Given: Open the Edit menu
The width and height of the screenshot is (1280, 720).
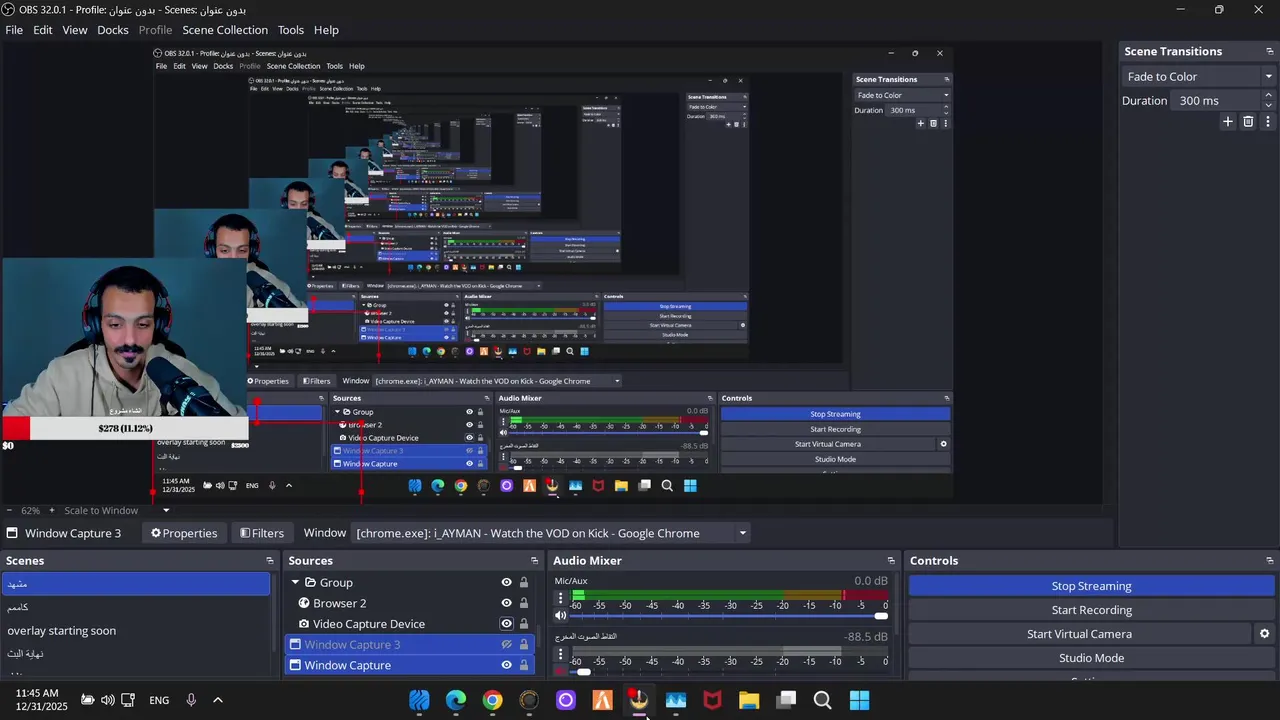Looking at the screenshot, I should [42, 30].
